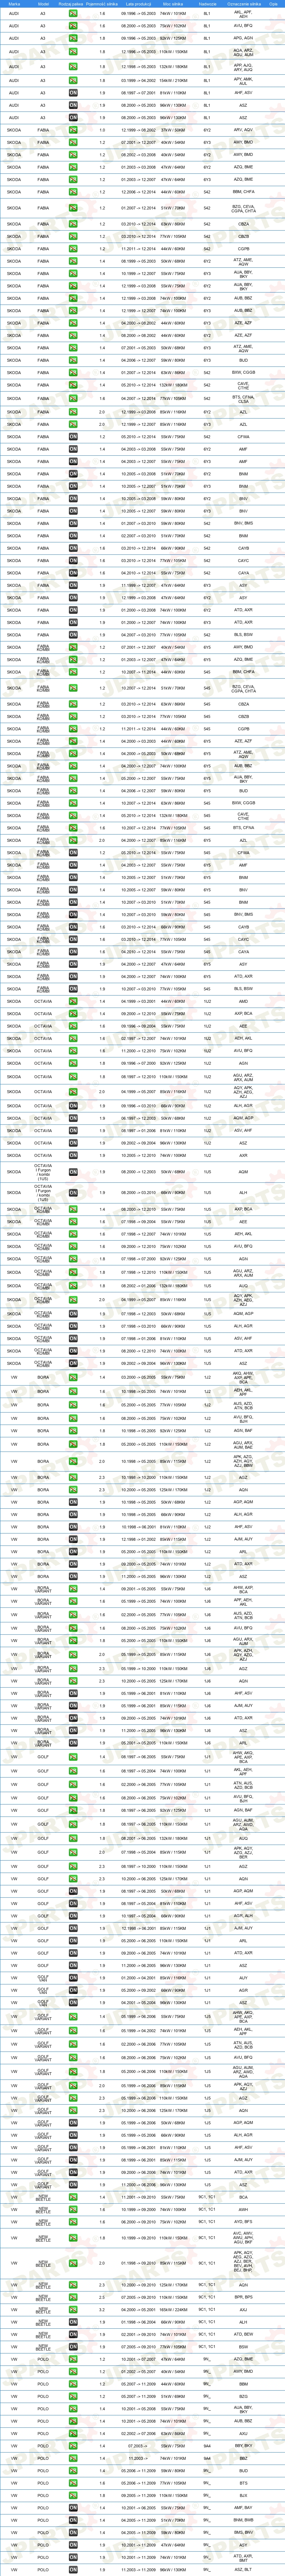The width and height of the screenshot is (285, 2576).
Task: Click petrol icon in Skoda Fabia 1.0 ARV, AQV row
Action: click(73, 130)
